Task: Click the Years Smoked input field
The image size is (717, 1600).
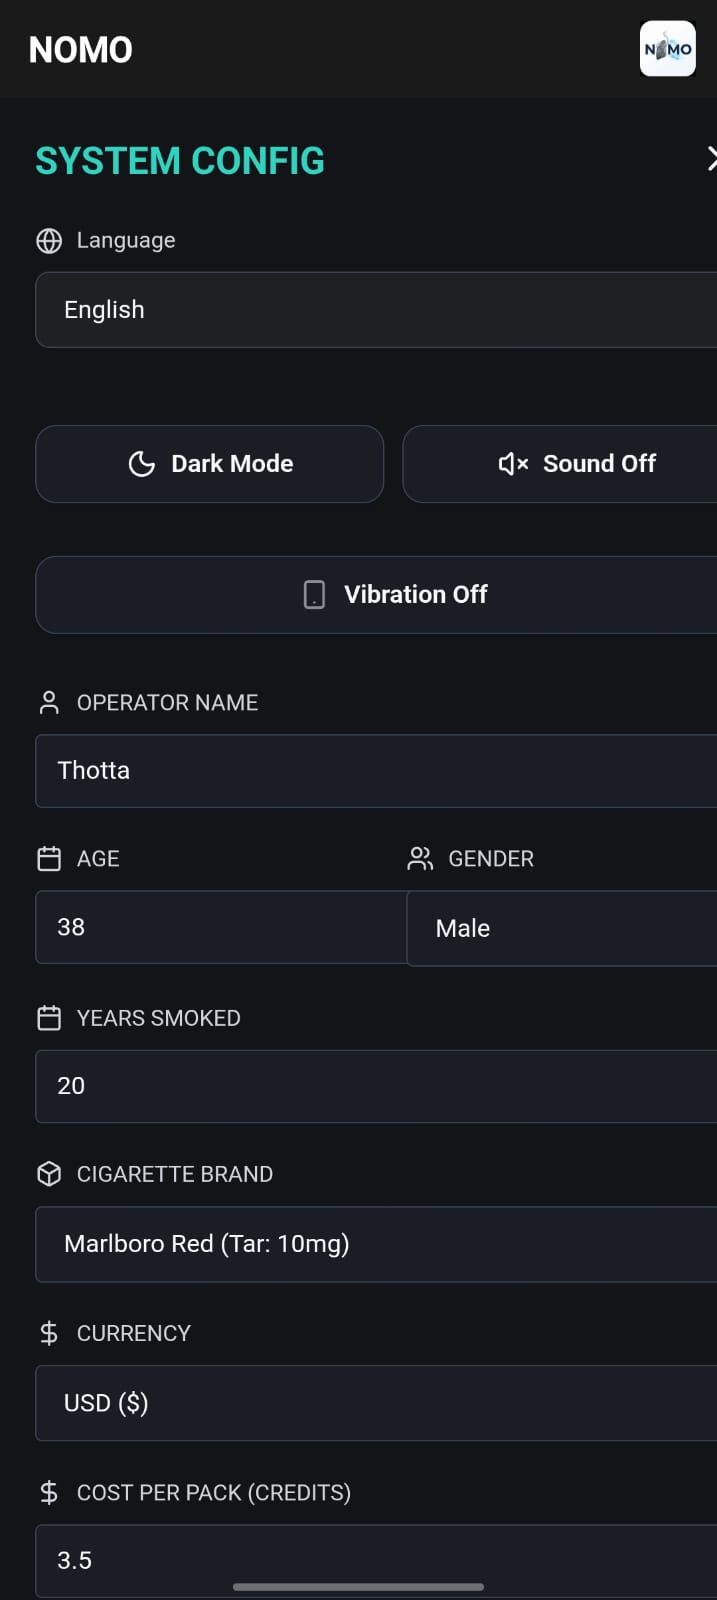Action: pyautogui.click(x=376, y=1086)
